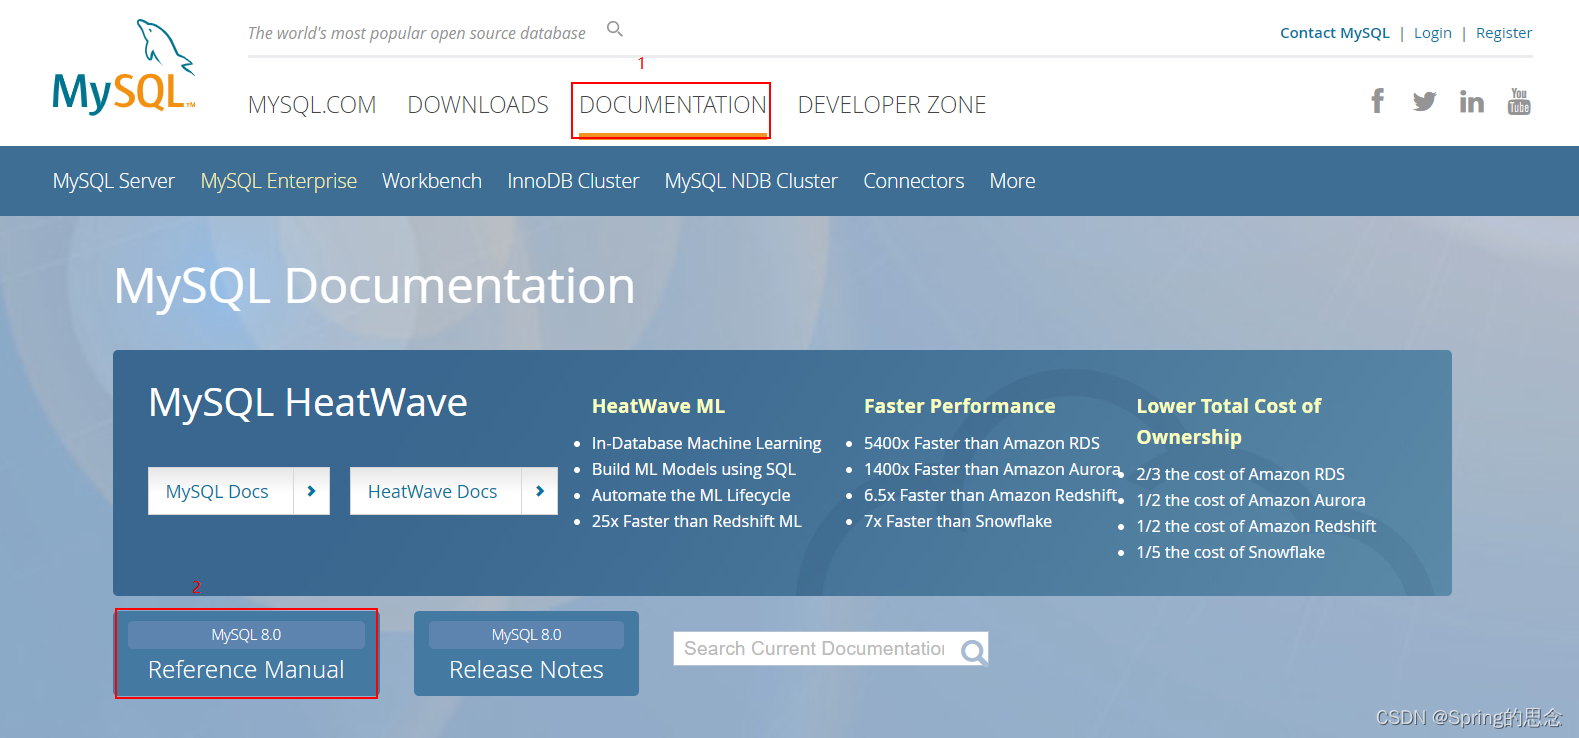Screen dimensions: 1579x738
Task: Click Lower Total Cost of Ownership heading
Action: click(x=1229, y=421)
